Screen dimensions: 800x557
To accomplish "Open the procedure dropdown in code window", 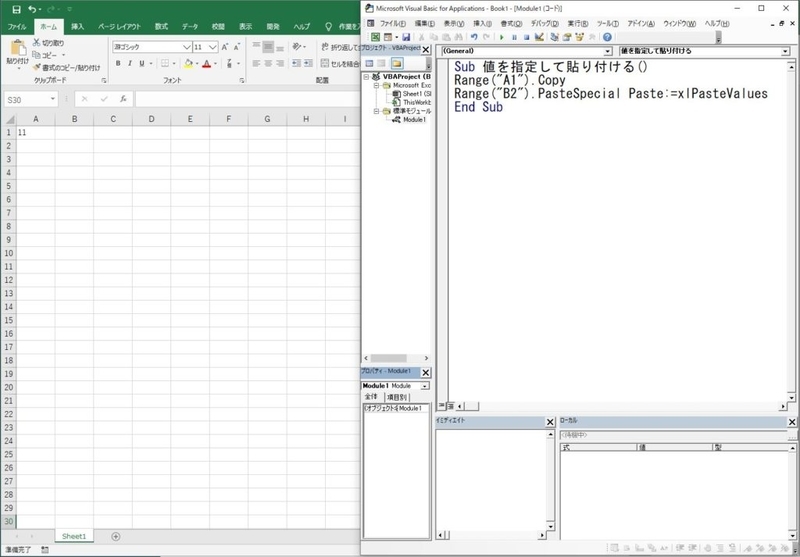I will (x=785, y=51).
